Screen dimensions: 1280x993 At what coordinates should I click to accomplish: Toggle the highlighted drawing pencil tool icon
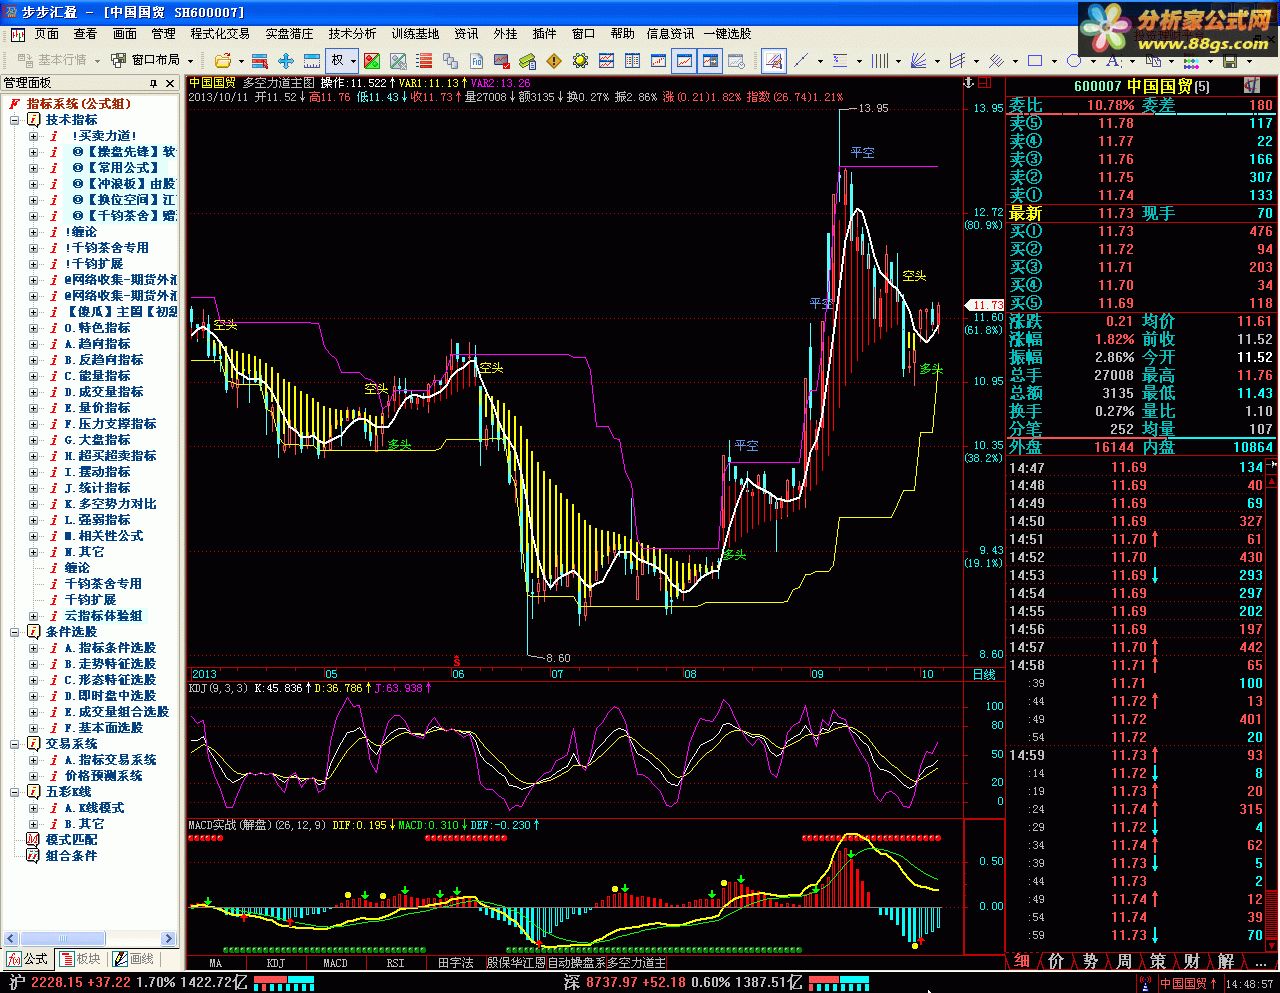[774, 60]
